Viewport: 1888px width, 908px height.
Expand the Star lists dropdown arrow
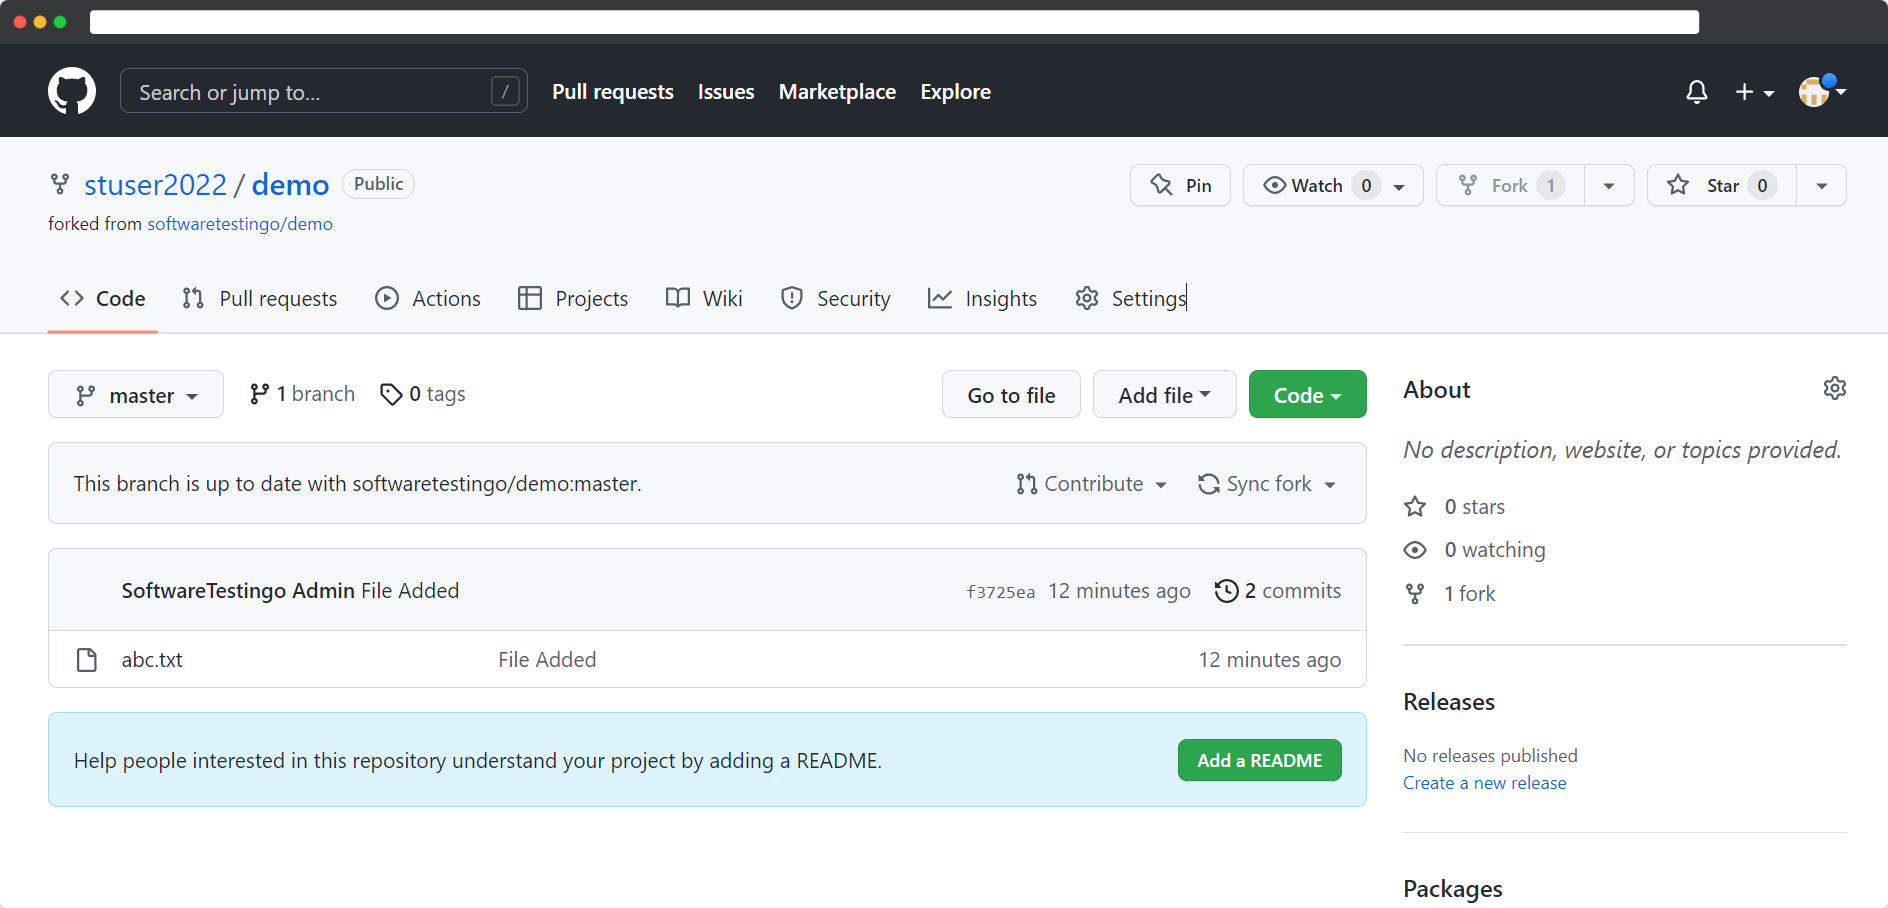click(1822, 185)
